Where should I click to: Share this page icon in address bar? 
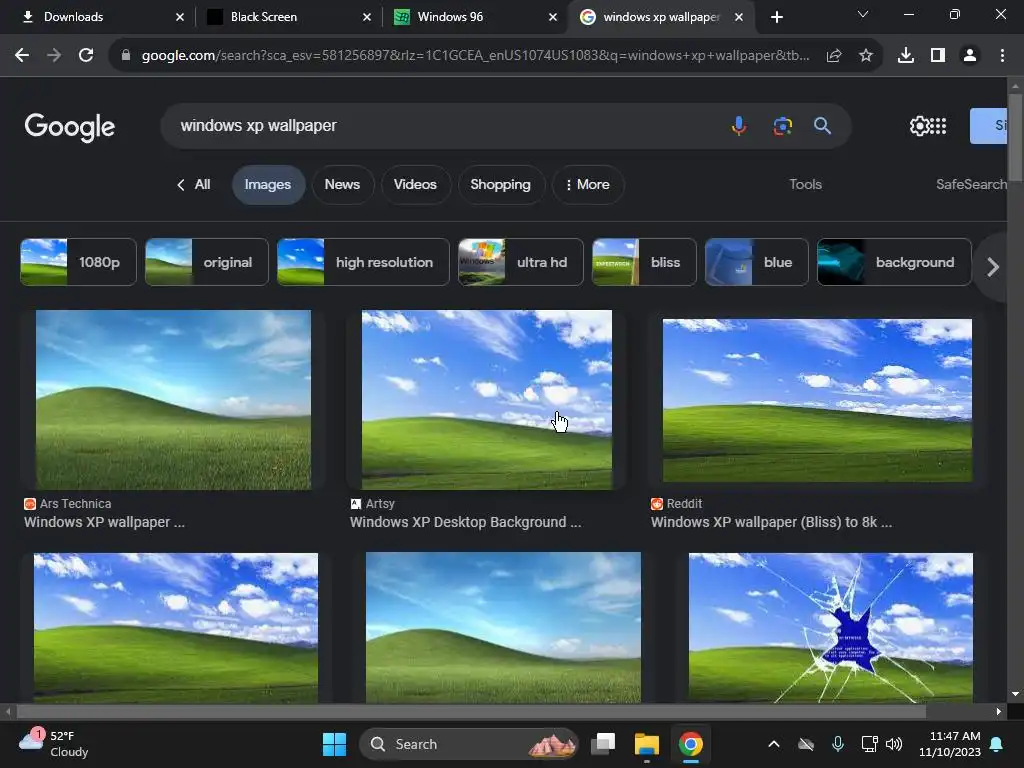point(834,56)
